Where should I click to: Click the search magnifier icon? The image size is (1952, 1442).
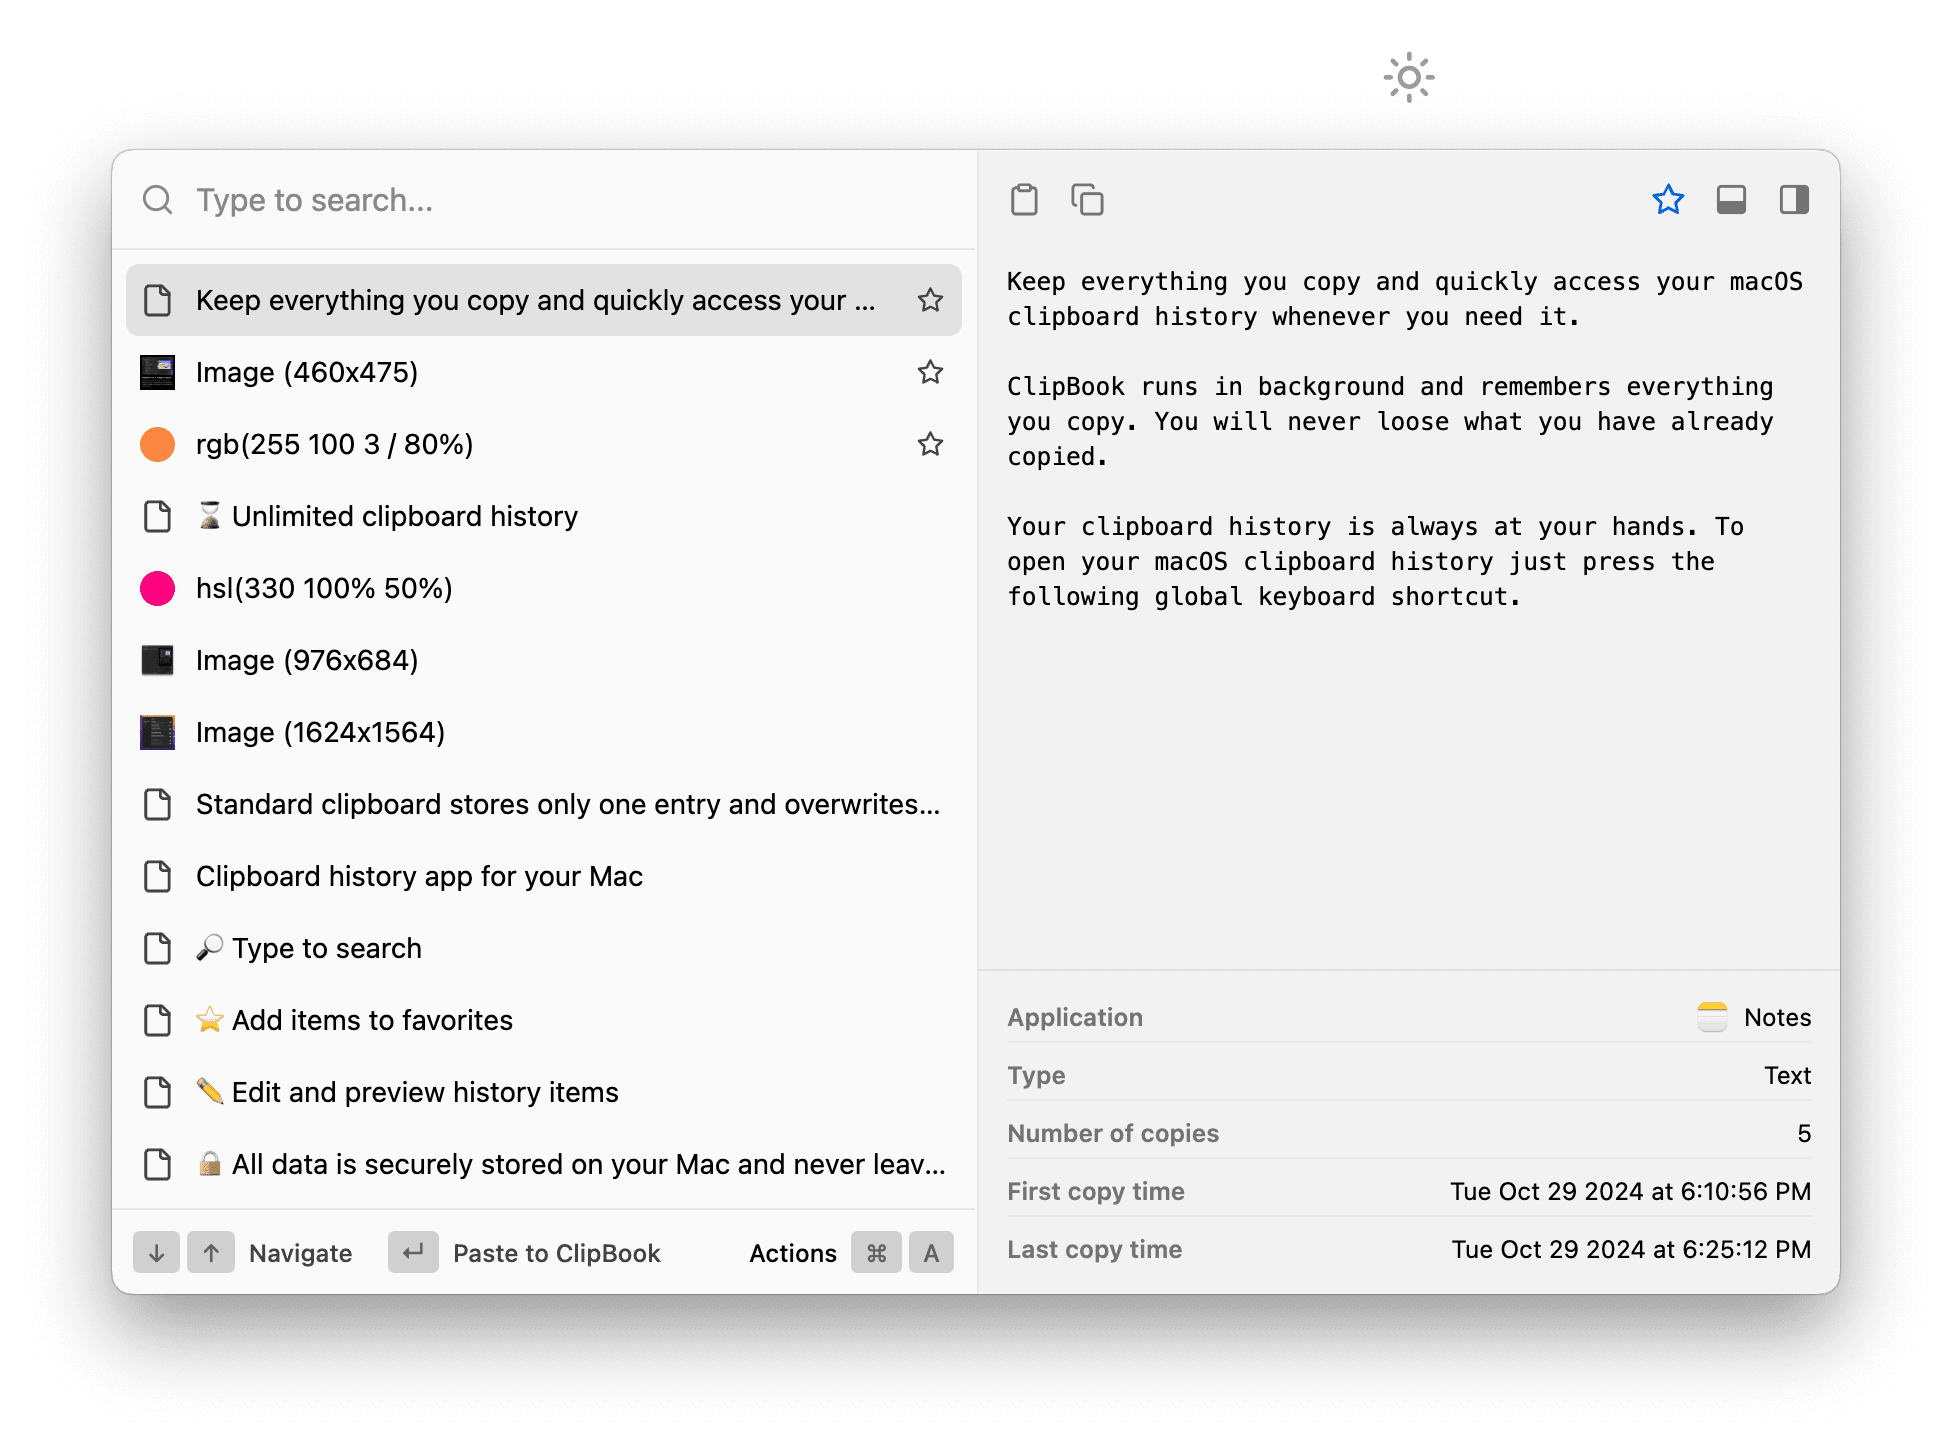pos(157,199)
